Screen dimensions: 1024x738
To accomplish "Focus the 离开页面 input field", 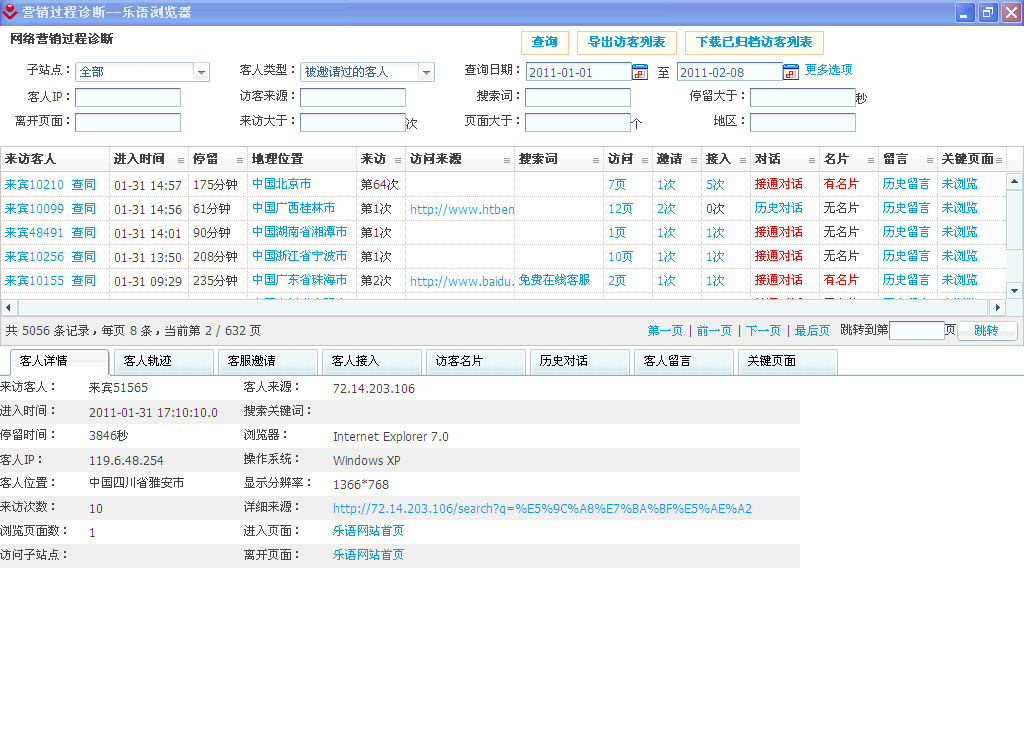I will (128, 122).
